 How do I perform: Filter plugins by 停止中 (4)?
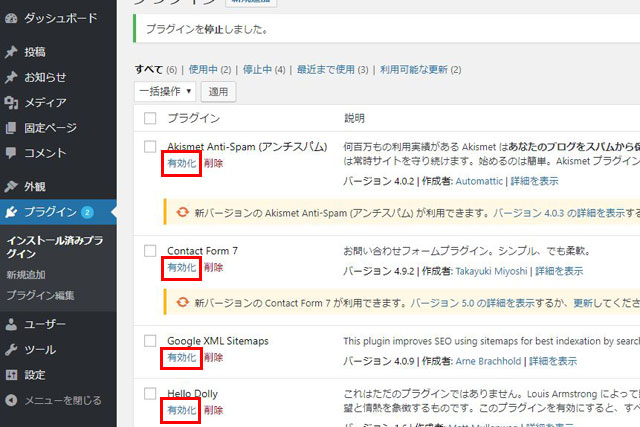[264, 70]
